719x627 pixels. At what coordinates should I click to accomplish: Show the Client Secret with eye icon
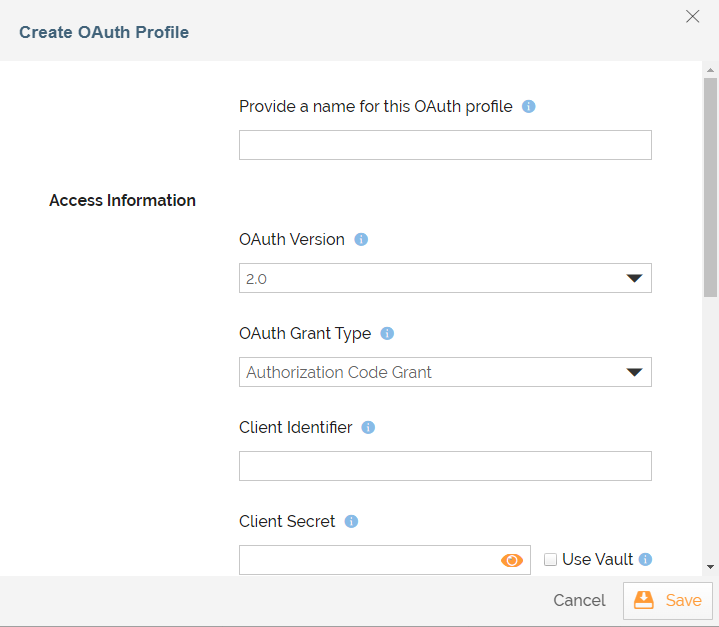[x=512, y=560]
